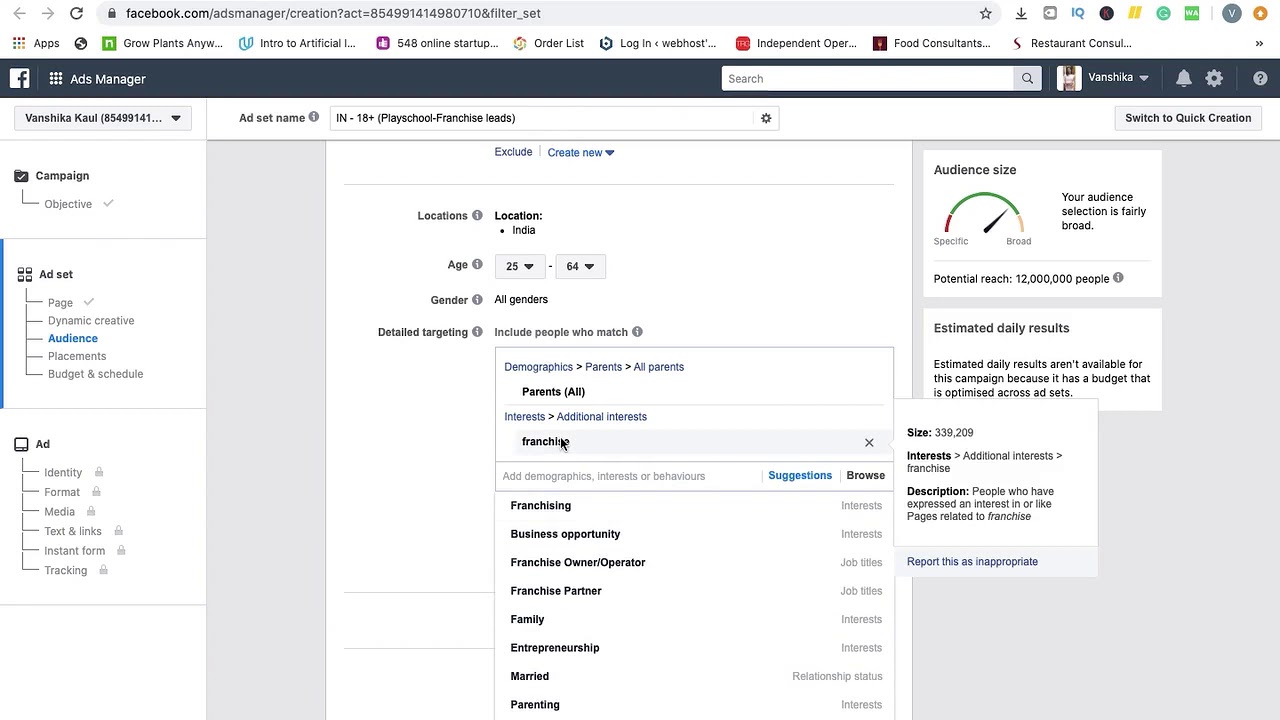Open Chrome's three-dot menu
The height and width of the screenshot is (720, 1280).
1260,13
